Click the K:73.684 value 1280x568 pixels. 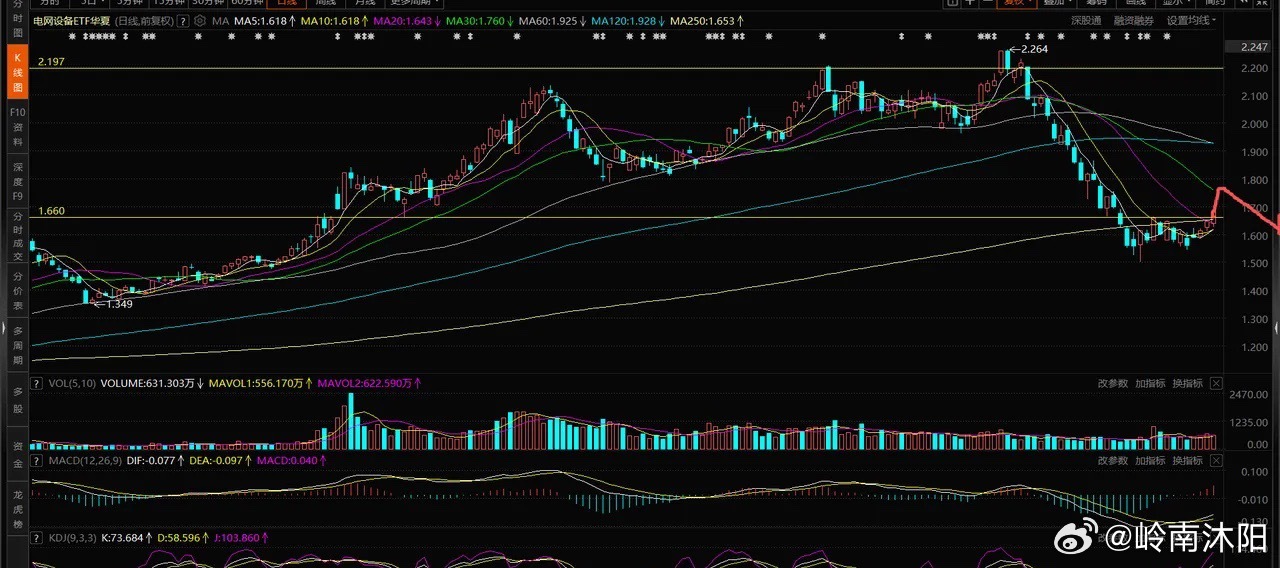(124, 537)
